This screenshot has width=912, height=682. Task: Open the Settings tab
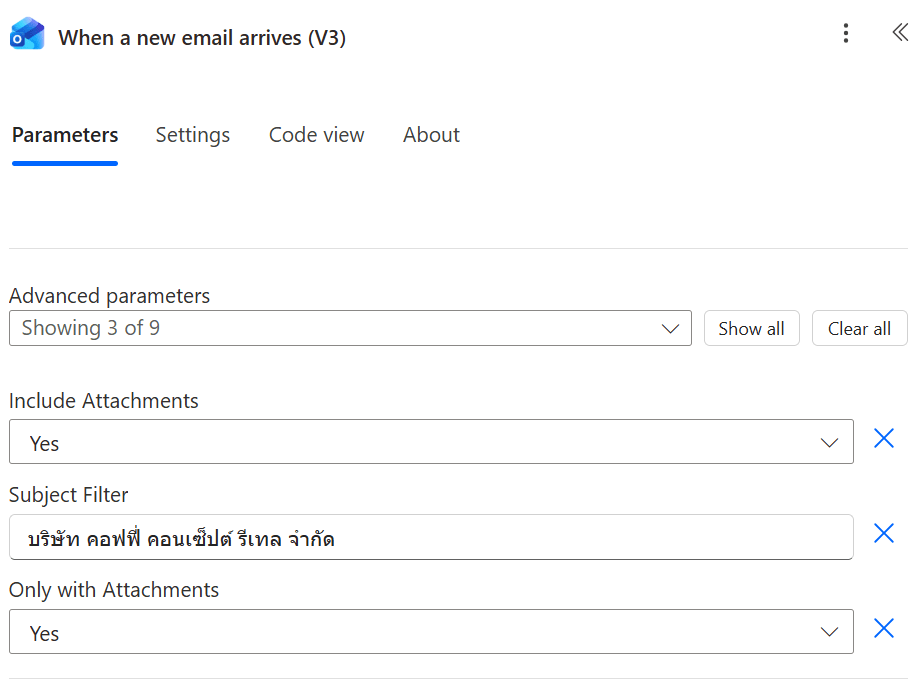tap(193, 135)
